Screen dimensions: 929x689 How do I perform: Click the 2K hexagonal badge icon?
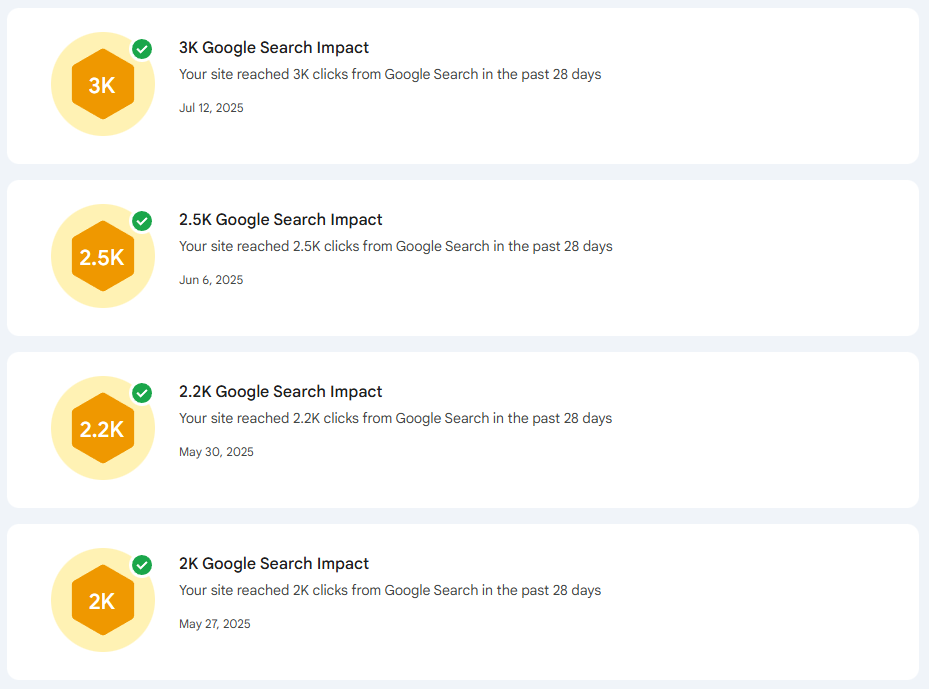point(102,599)
